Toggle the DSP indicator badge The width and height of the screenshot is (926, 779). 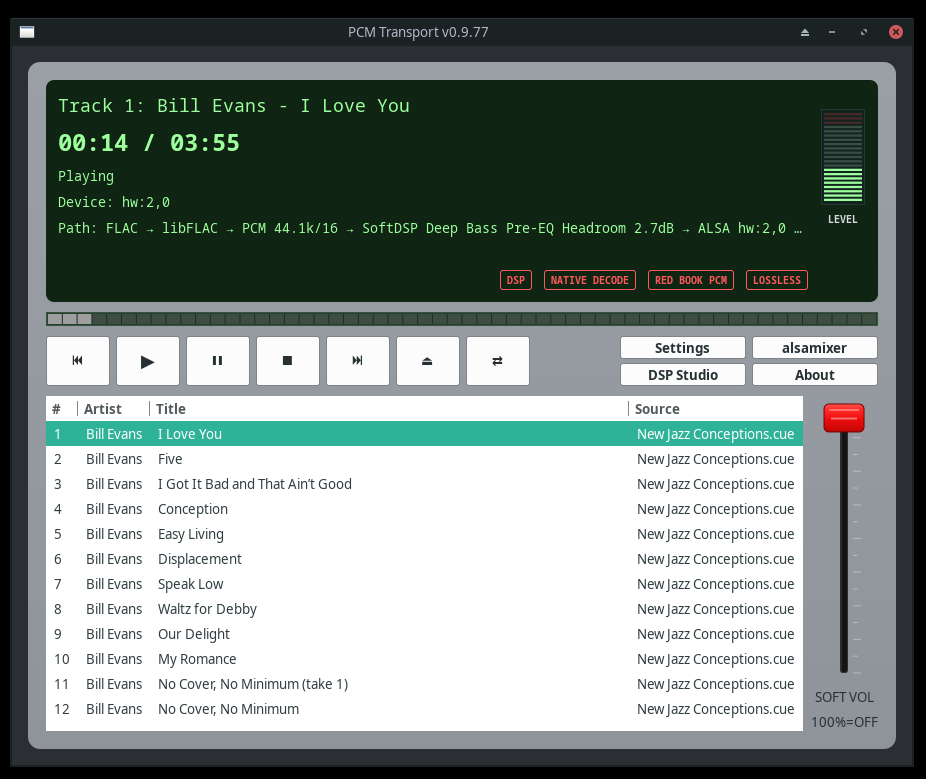(515, 280)
